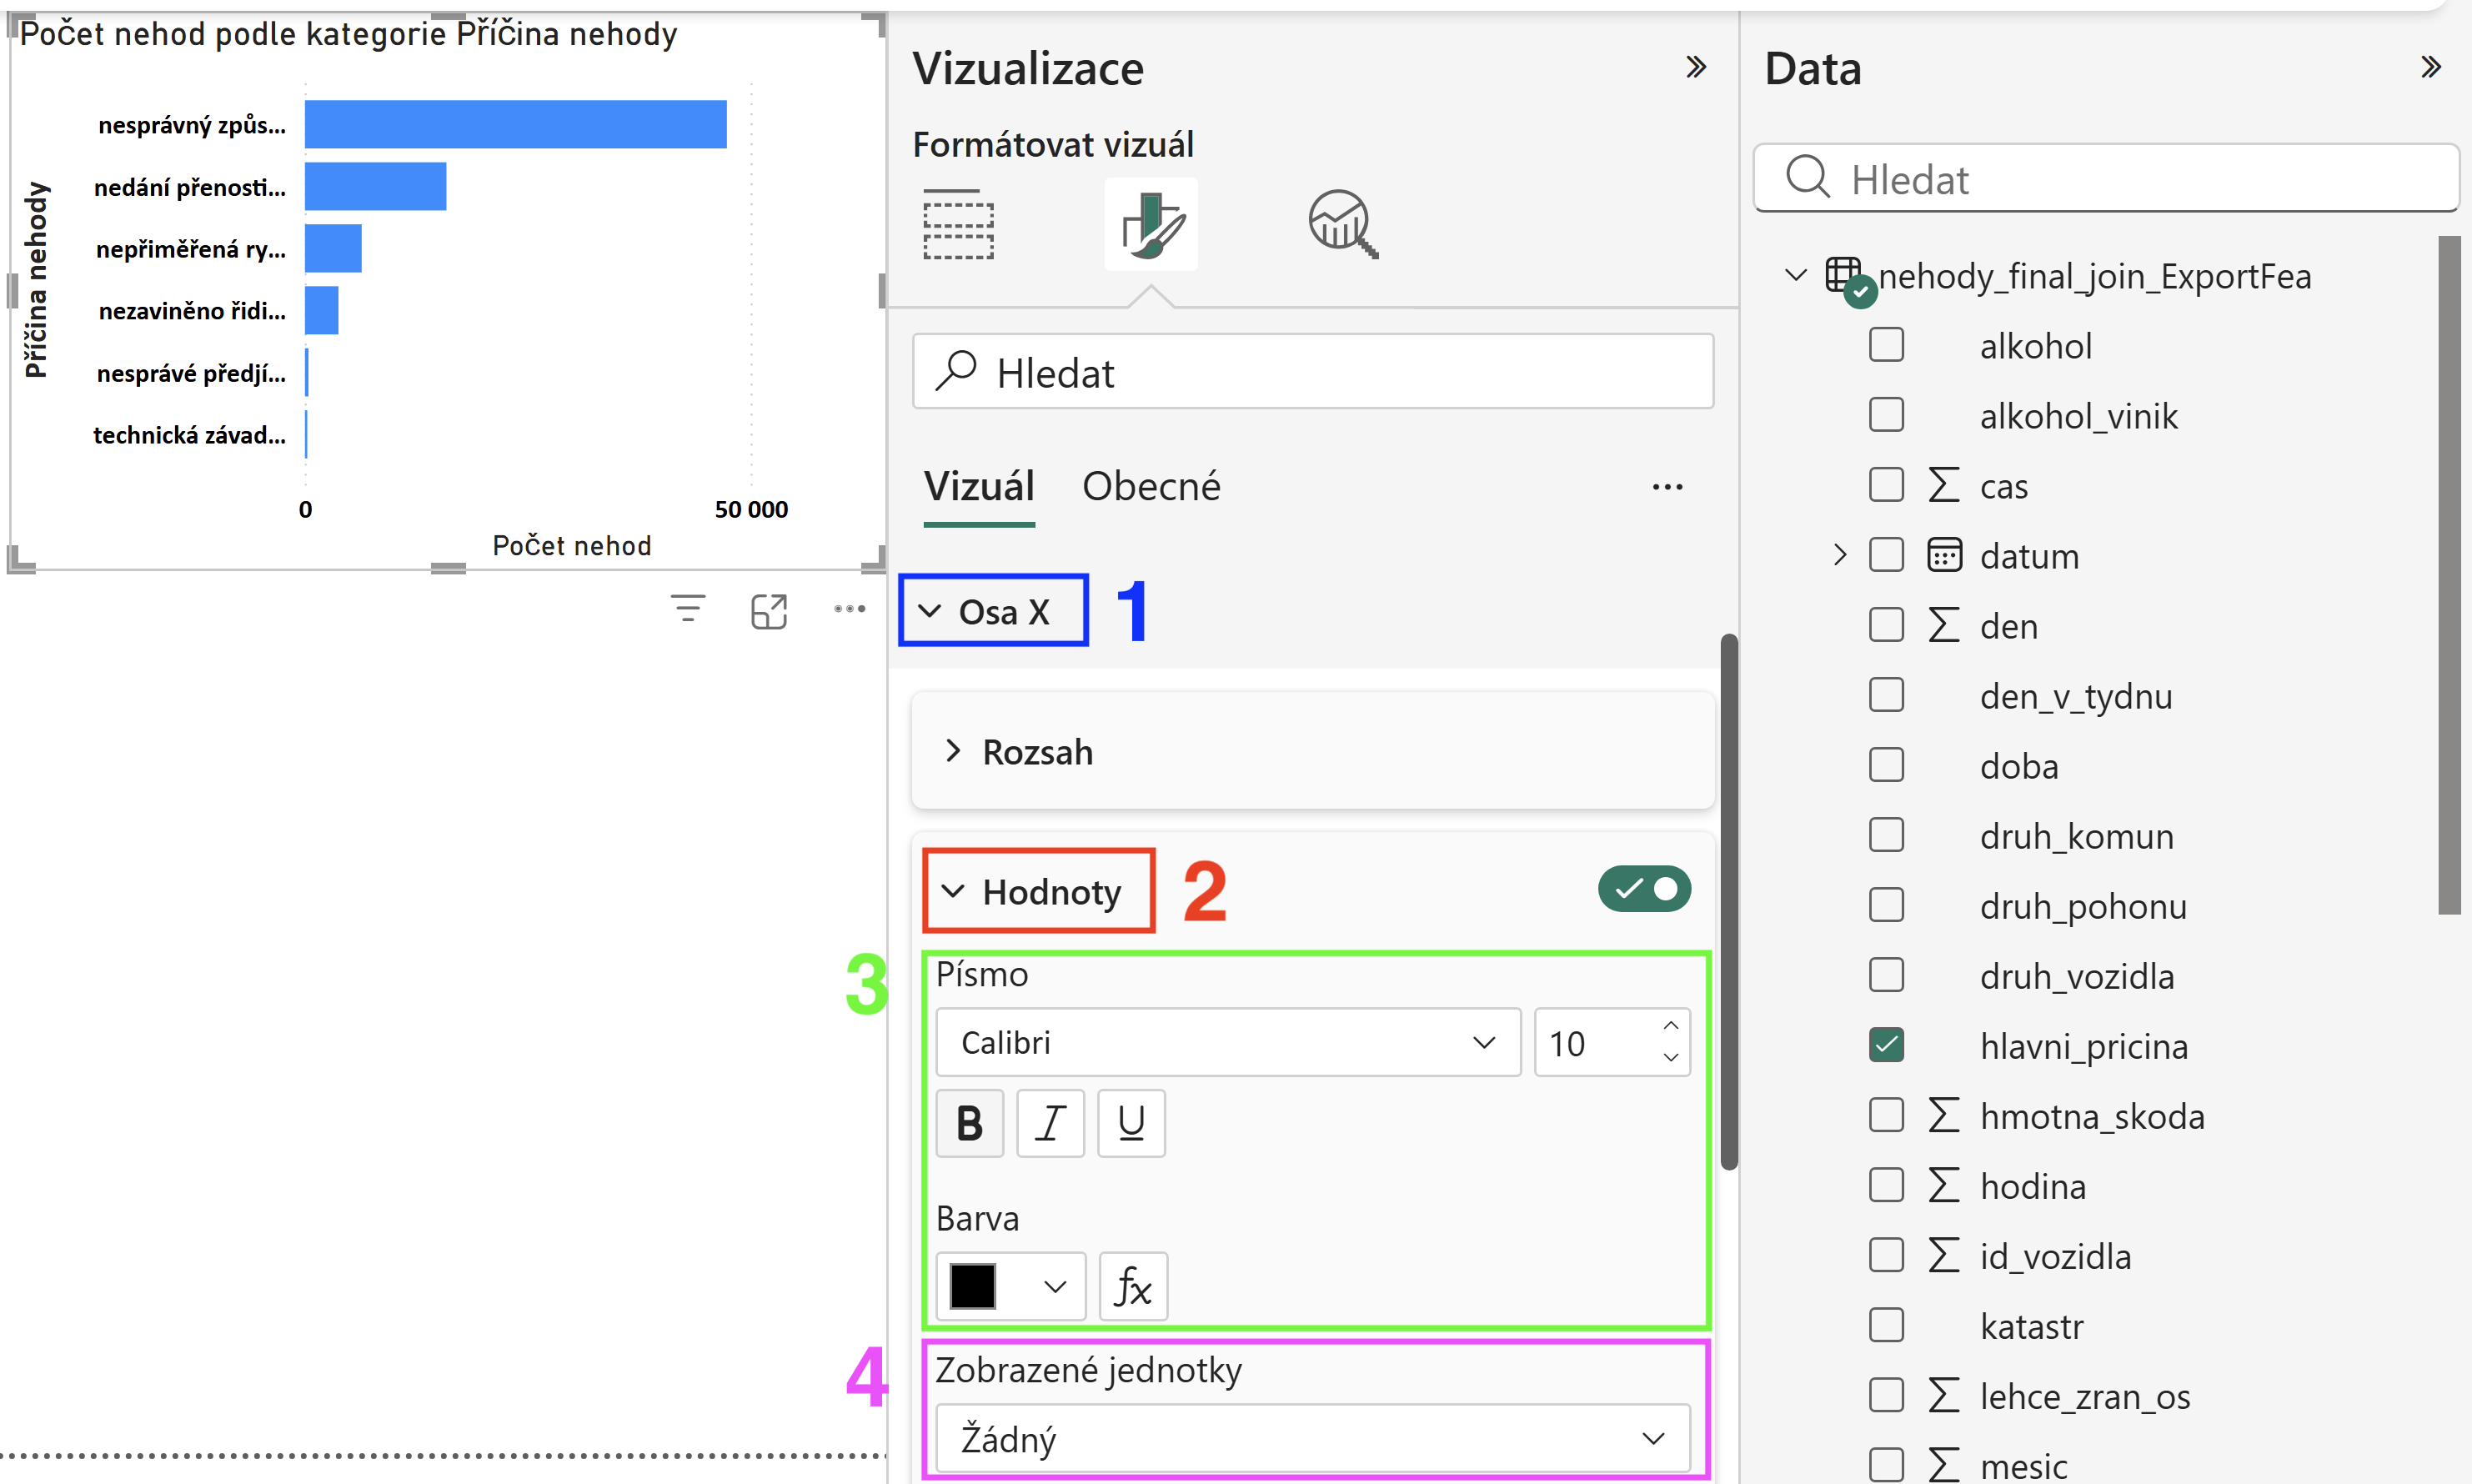Click the chart title Počet nehod podle kategorie
Screen dimensions: 2472x1484
pos(349,34)
